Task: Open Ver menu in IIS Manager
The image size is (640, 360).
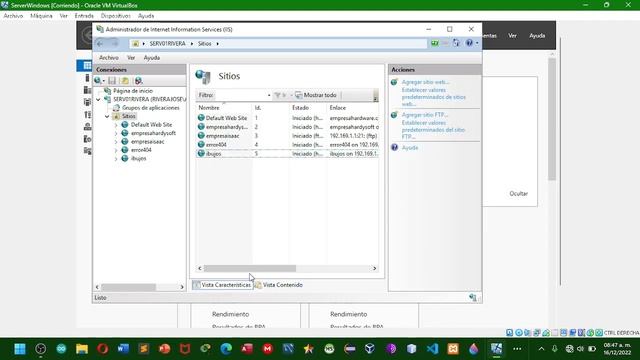Action: pos(131,58)
